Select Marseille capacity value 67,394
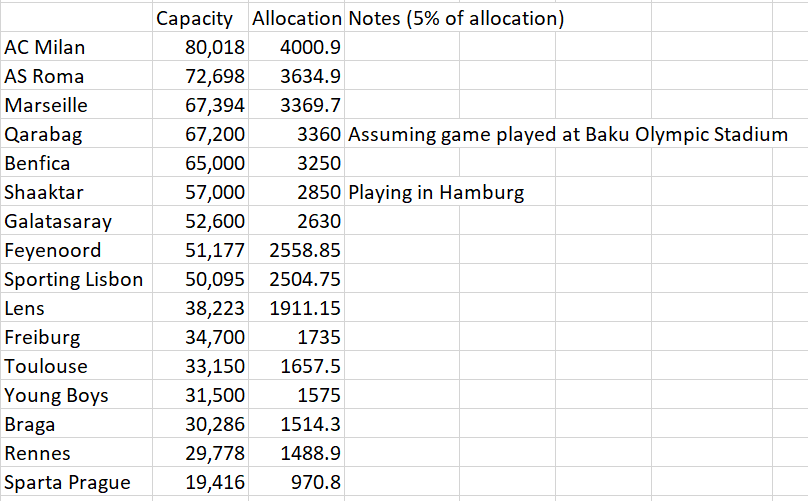This screenshot has height=501, width=808. click(x=200, y=105)
